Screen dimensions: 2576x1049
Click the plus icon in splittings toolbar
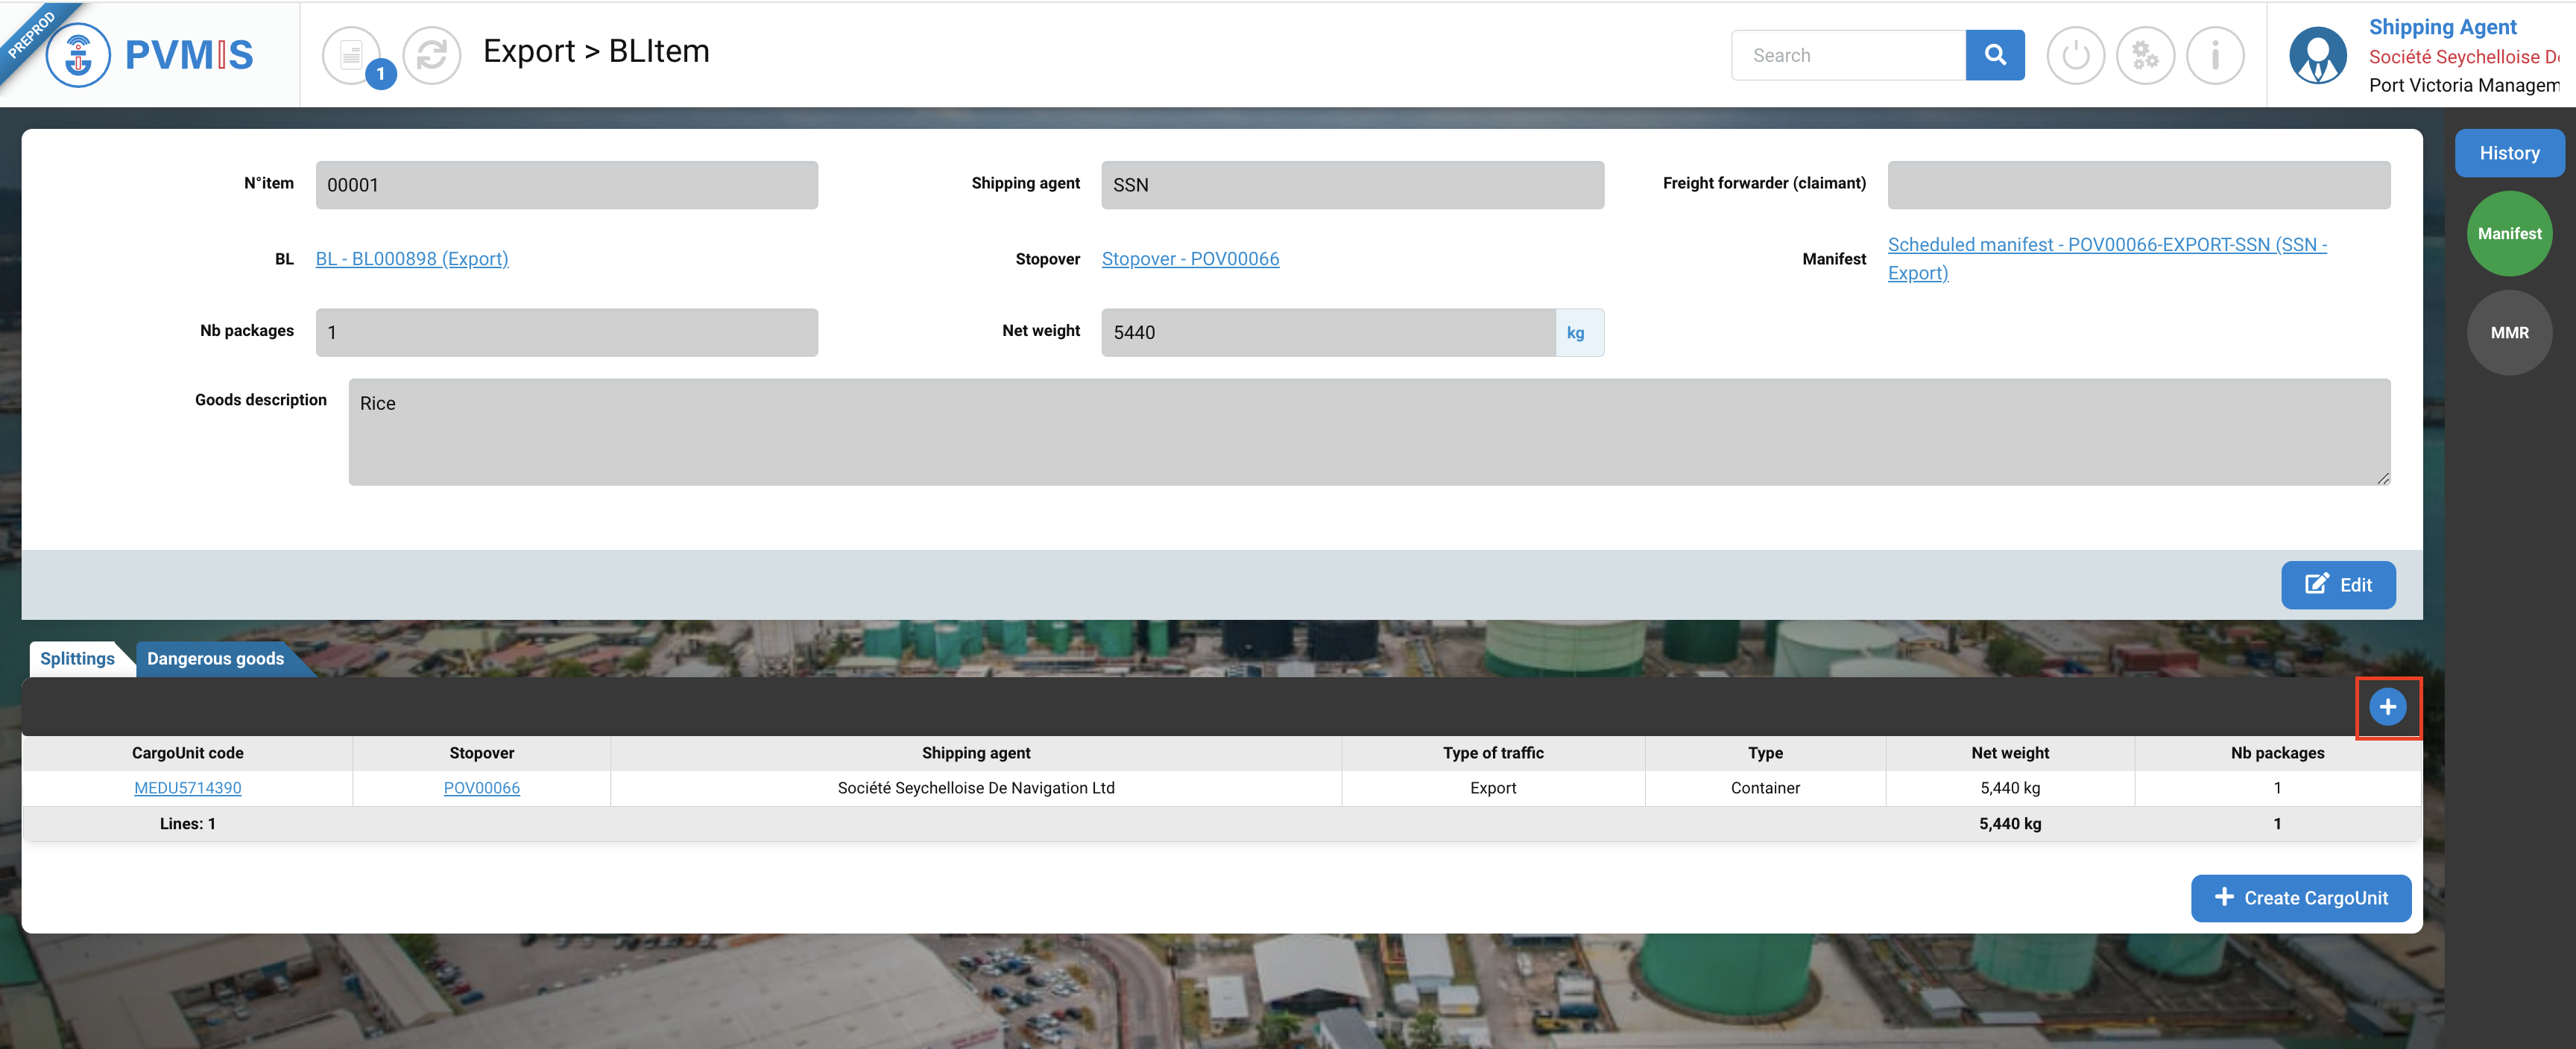click(2387, 707)
